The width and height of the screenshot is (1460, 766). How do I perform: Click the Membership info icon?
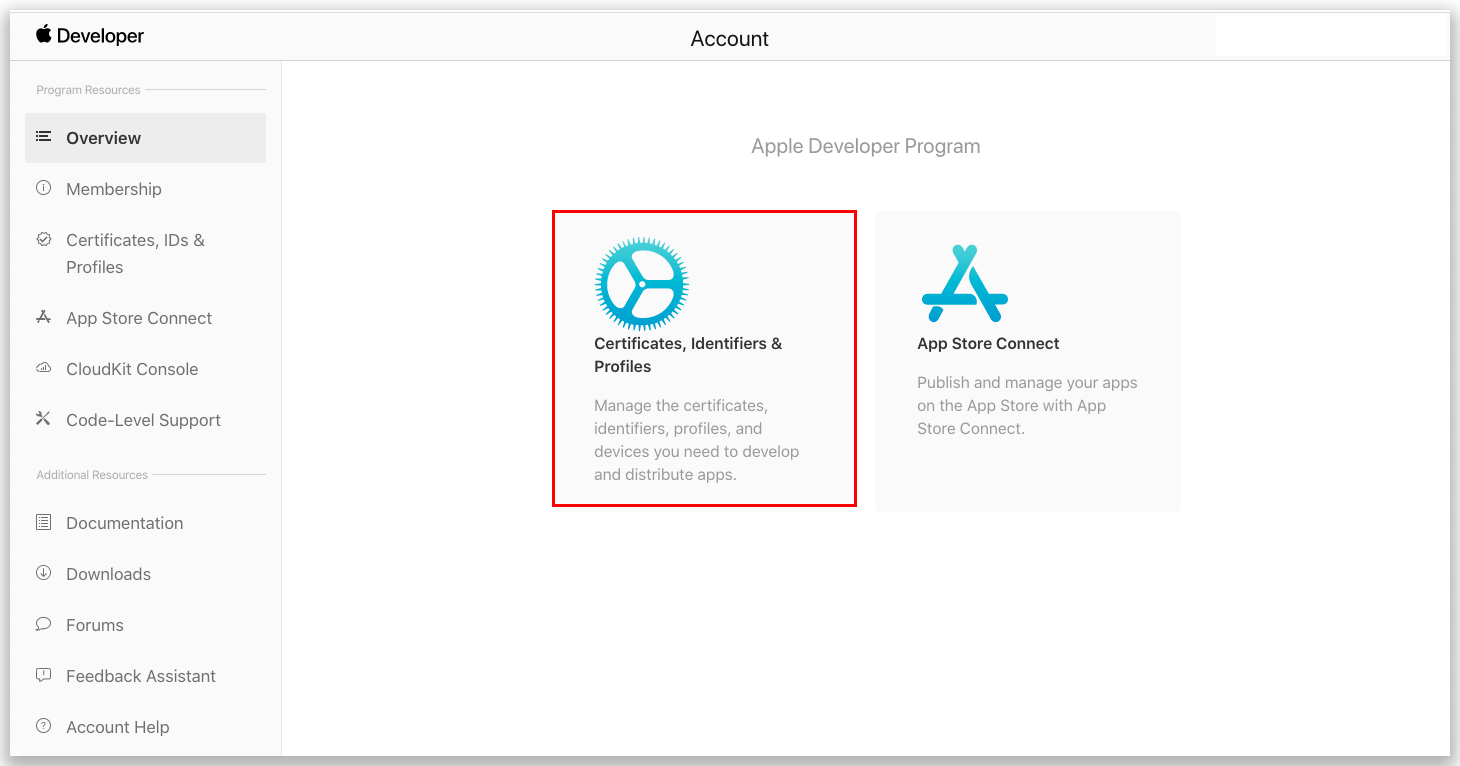43,188
